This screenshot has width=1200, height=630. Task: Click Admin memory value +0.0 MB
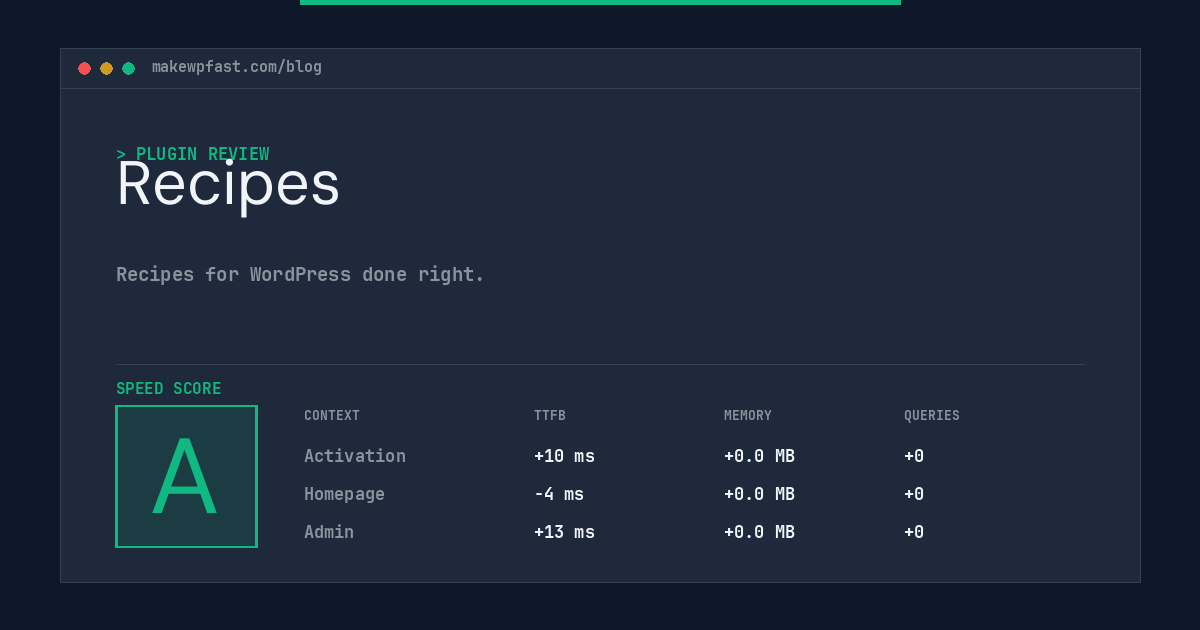click(x=759, y=532)
